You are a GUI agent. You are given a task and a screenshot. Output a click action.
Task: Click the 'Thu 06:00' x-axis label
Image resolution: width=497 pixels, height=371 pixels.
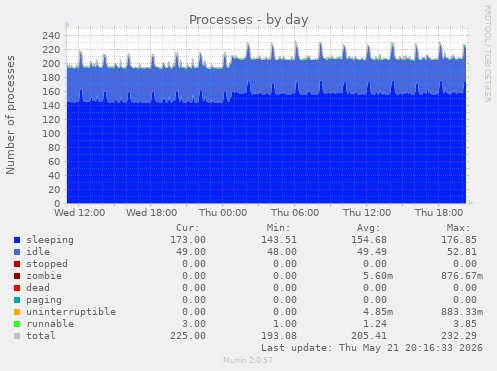click(x=295, y=213)
